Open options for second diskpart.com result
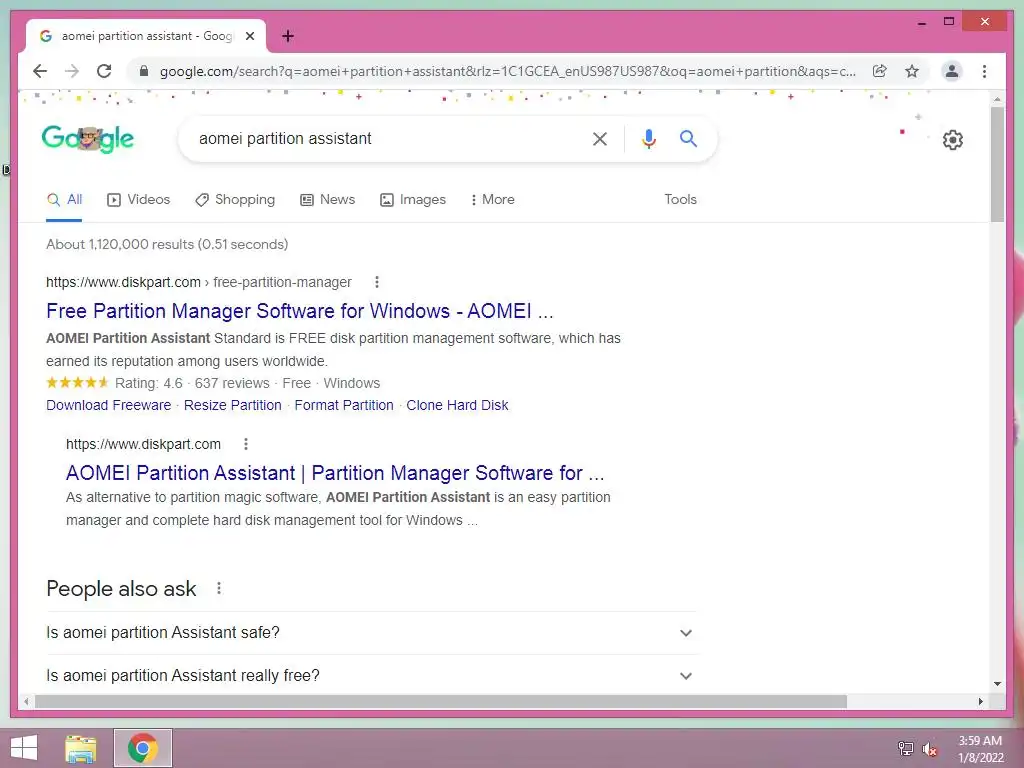 click(246, 444)
